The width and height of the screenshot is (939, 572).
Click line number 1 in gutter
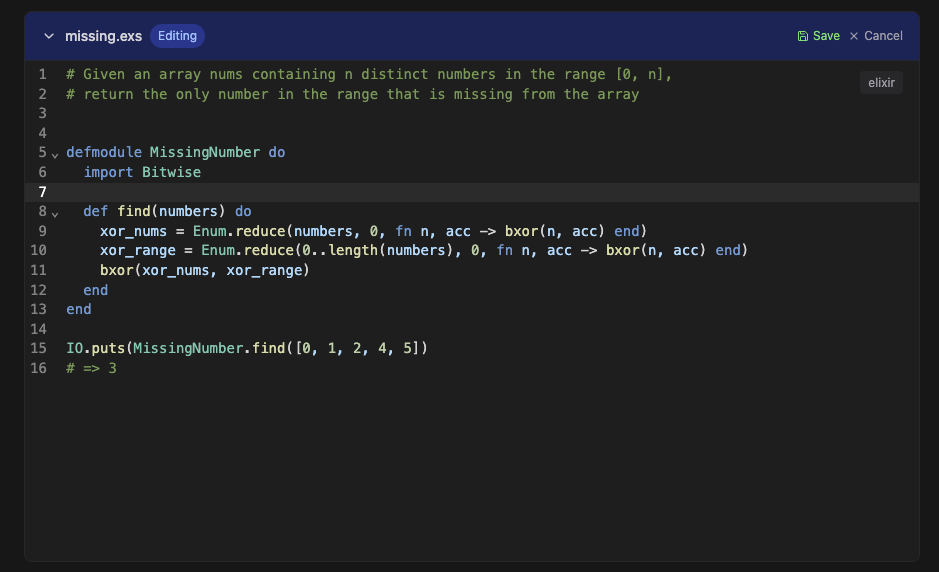pos(43,74)
